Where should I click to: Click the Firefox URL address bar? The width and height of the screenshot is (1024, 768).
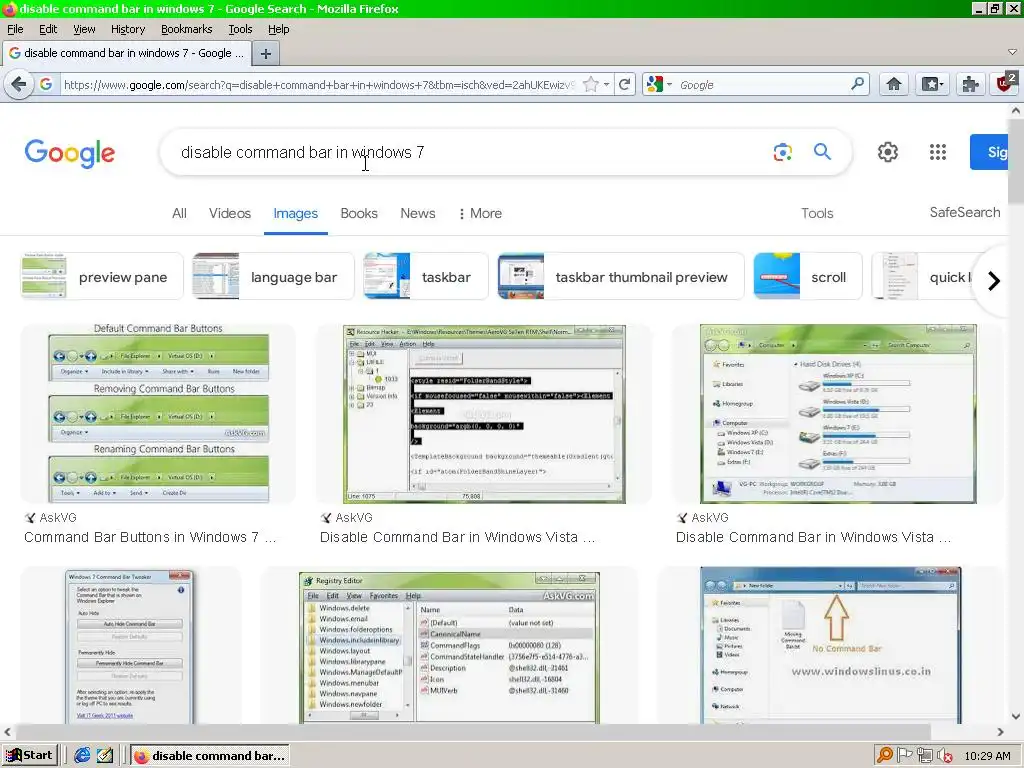click(x=319, y=85)
